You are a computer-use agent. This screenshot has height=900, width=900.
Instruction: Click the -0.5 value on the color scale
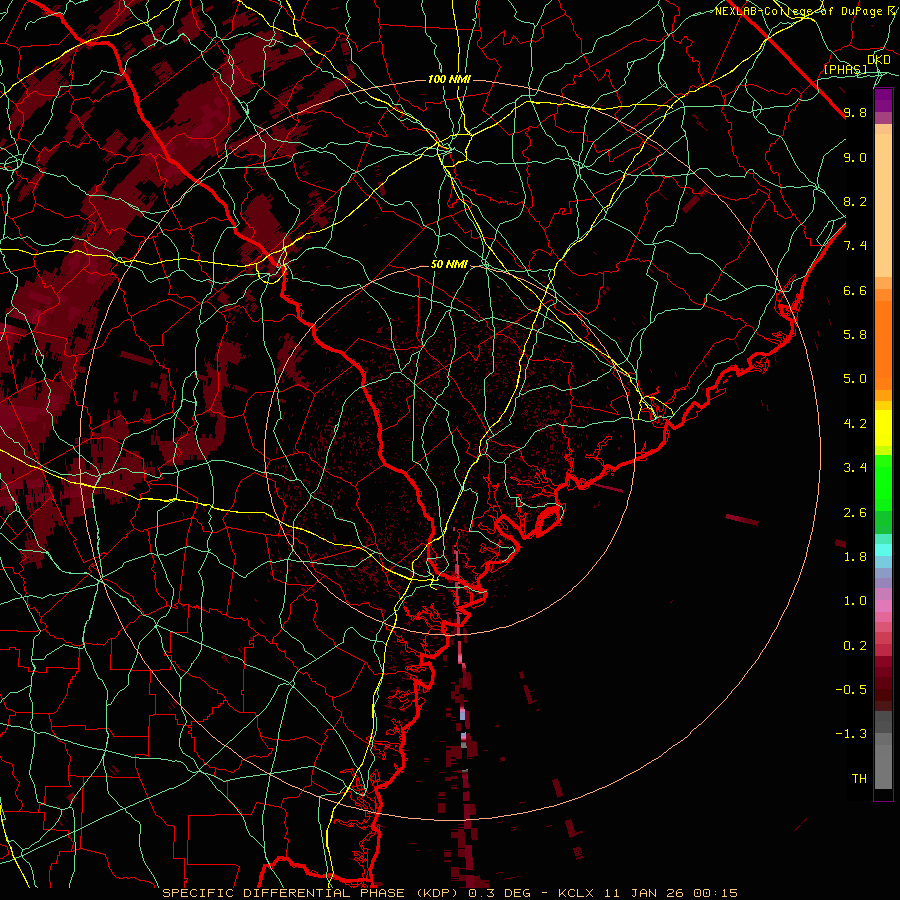[851, 690]
